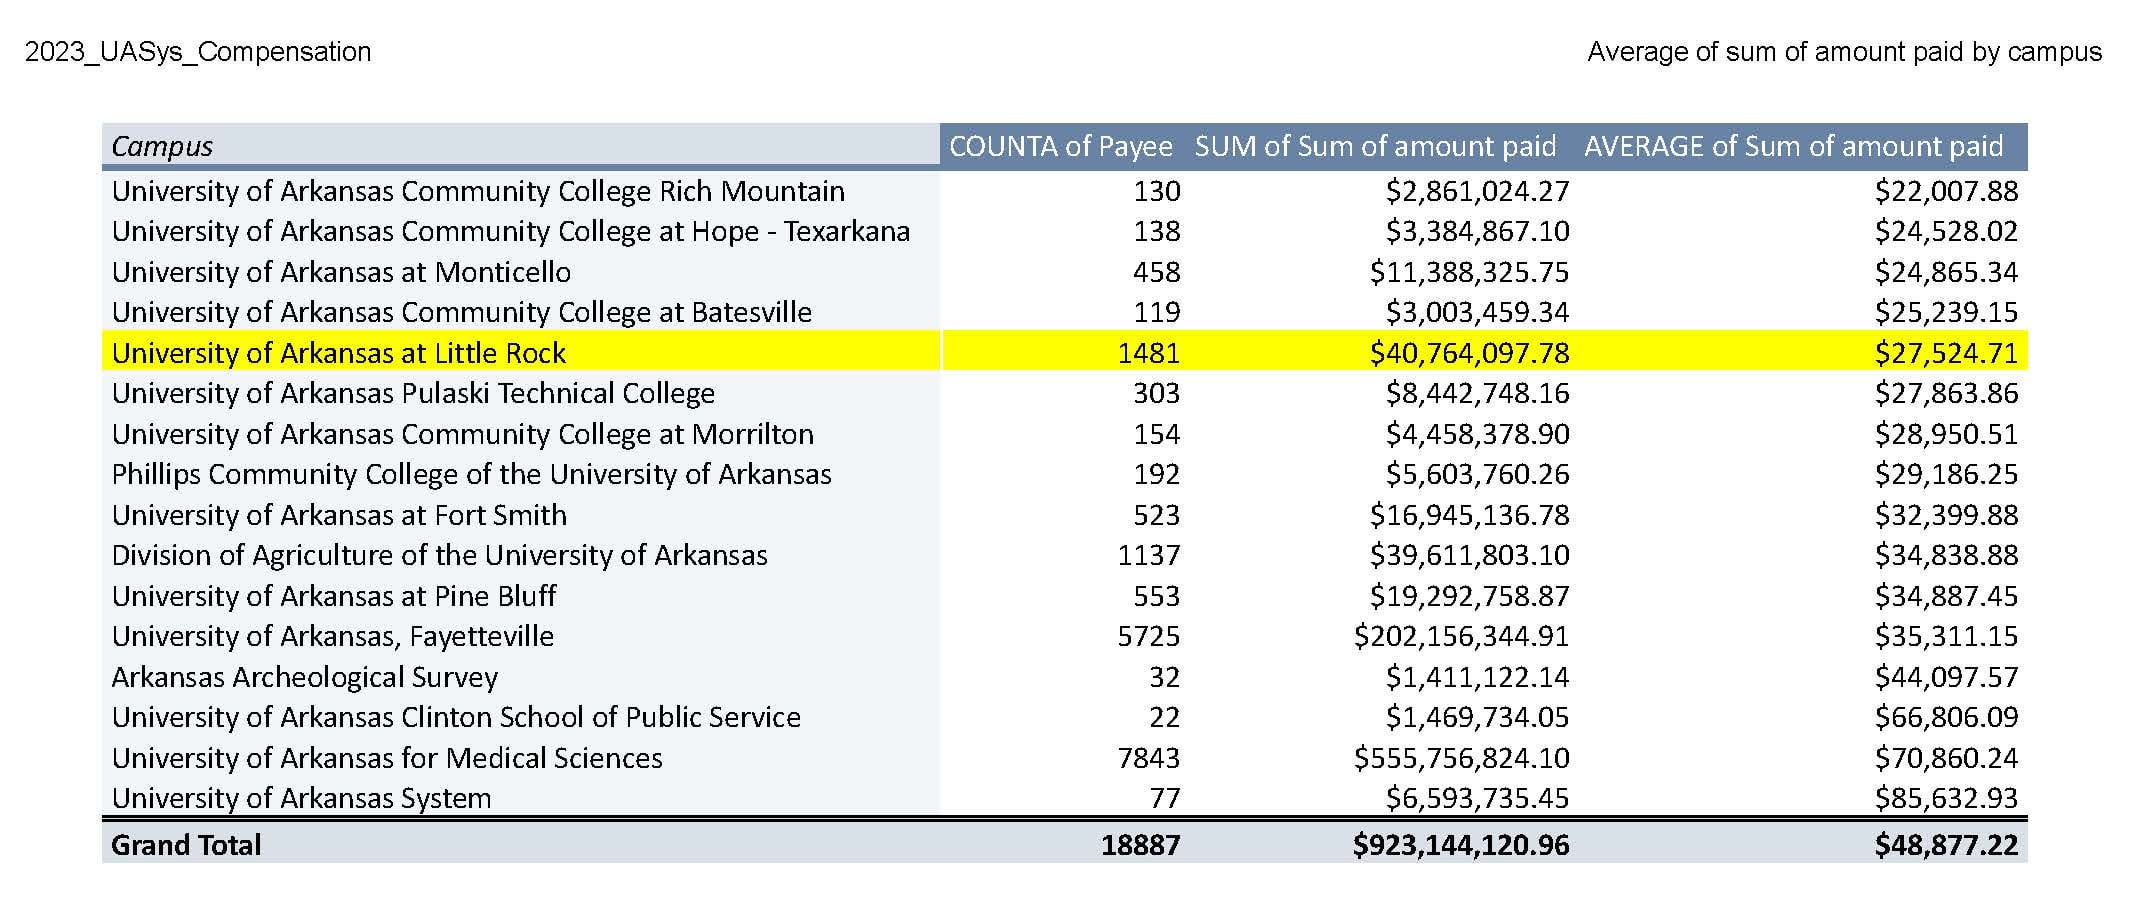Click the average value $28,950.51
The image size is (2144, 909).
pyautogui.click(x=1946, y=434)
